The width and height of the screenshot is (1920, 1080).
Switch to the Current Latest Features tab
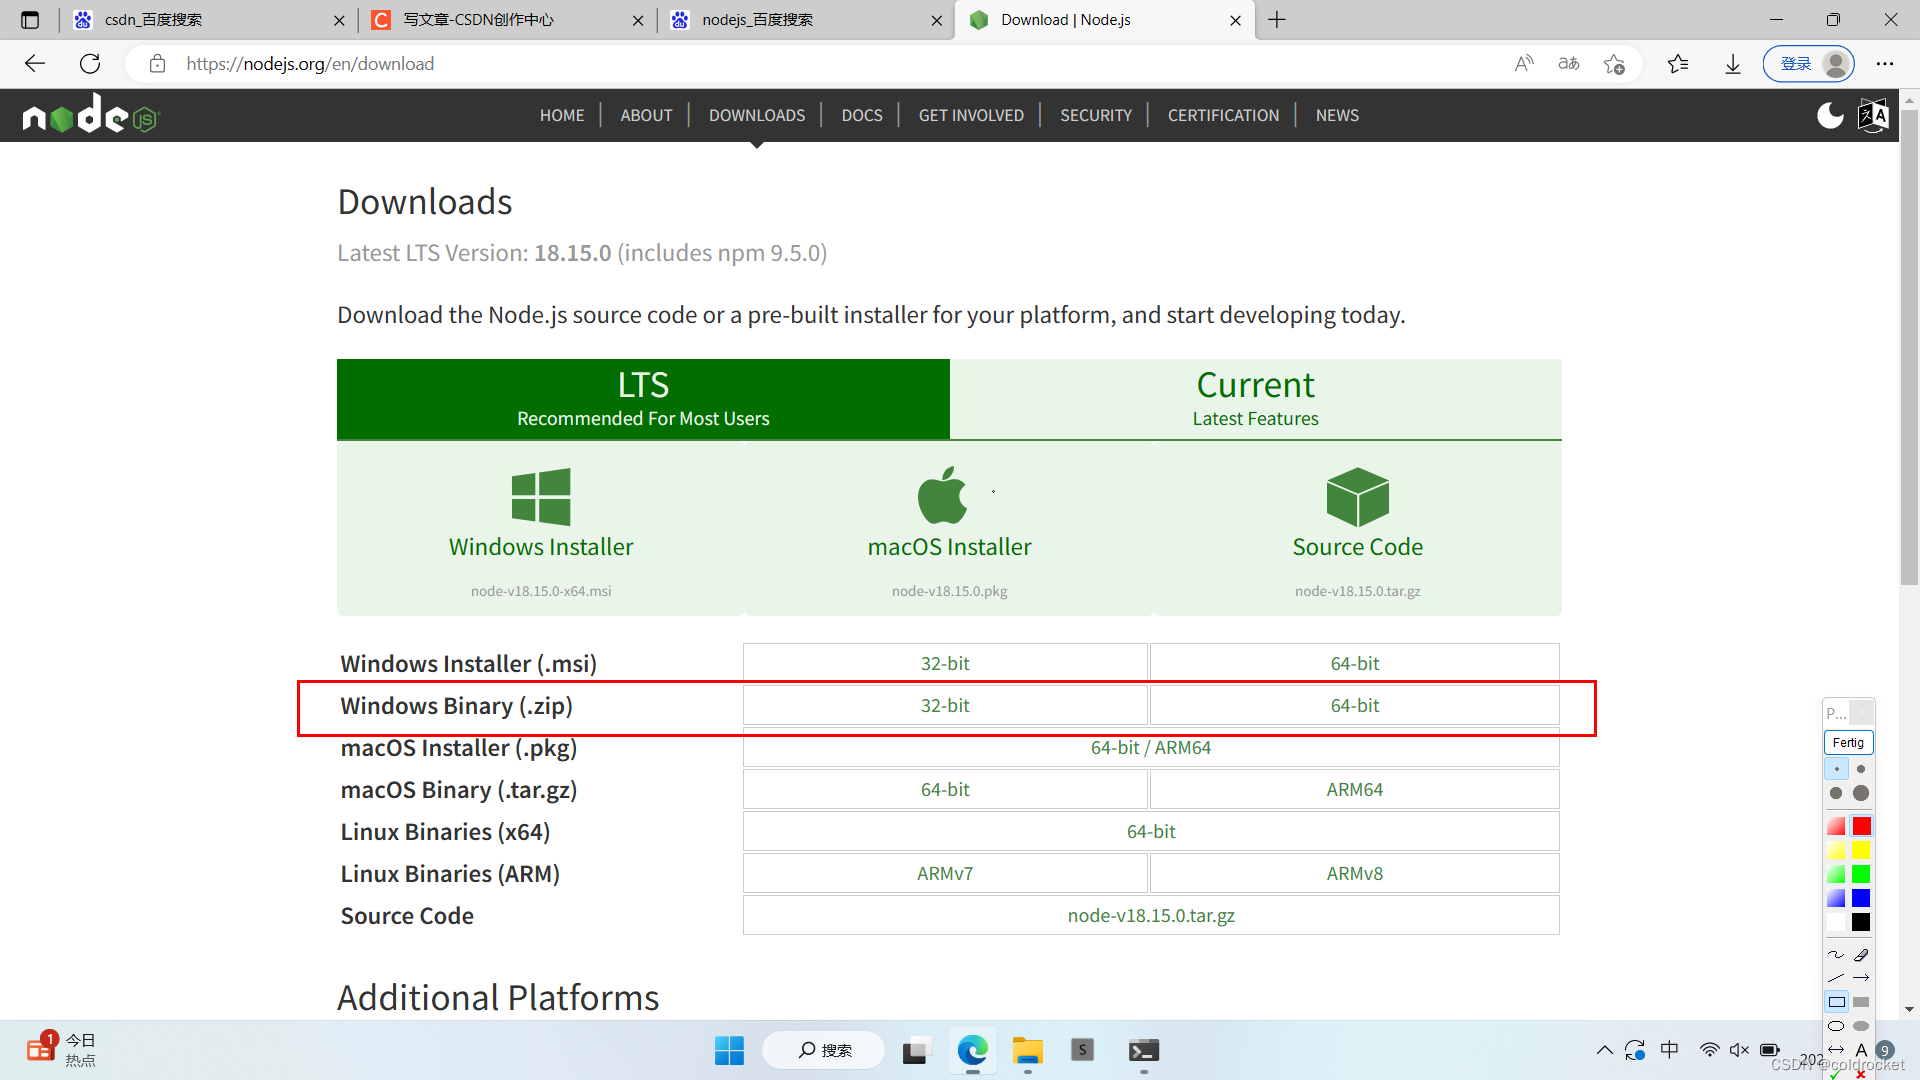[1255, 399]
